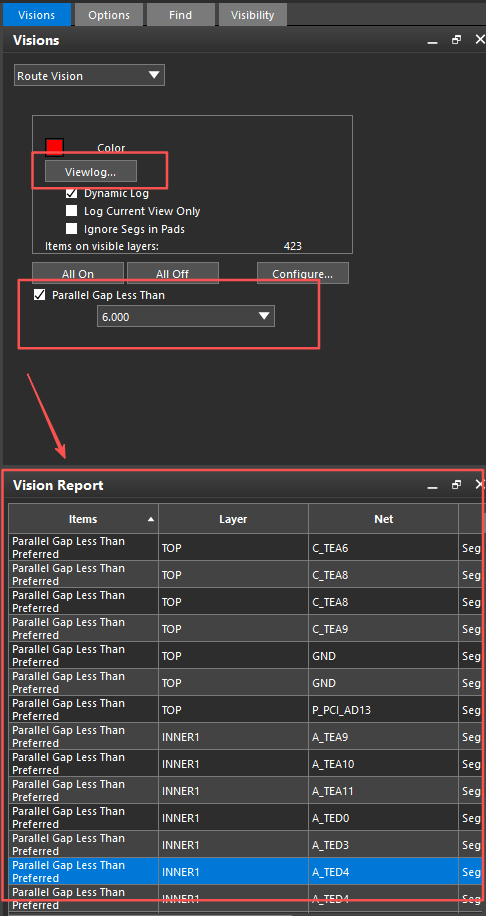Float the Visions panel window
Screen dimensions: 486x916
[457, 40]
